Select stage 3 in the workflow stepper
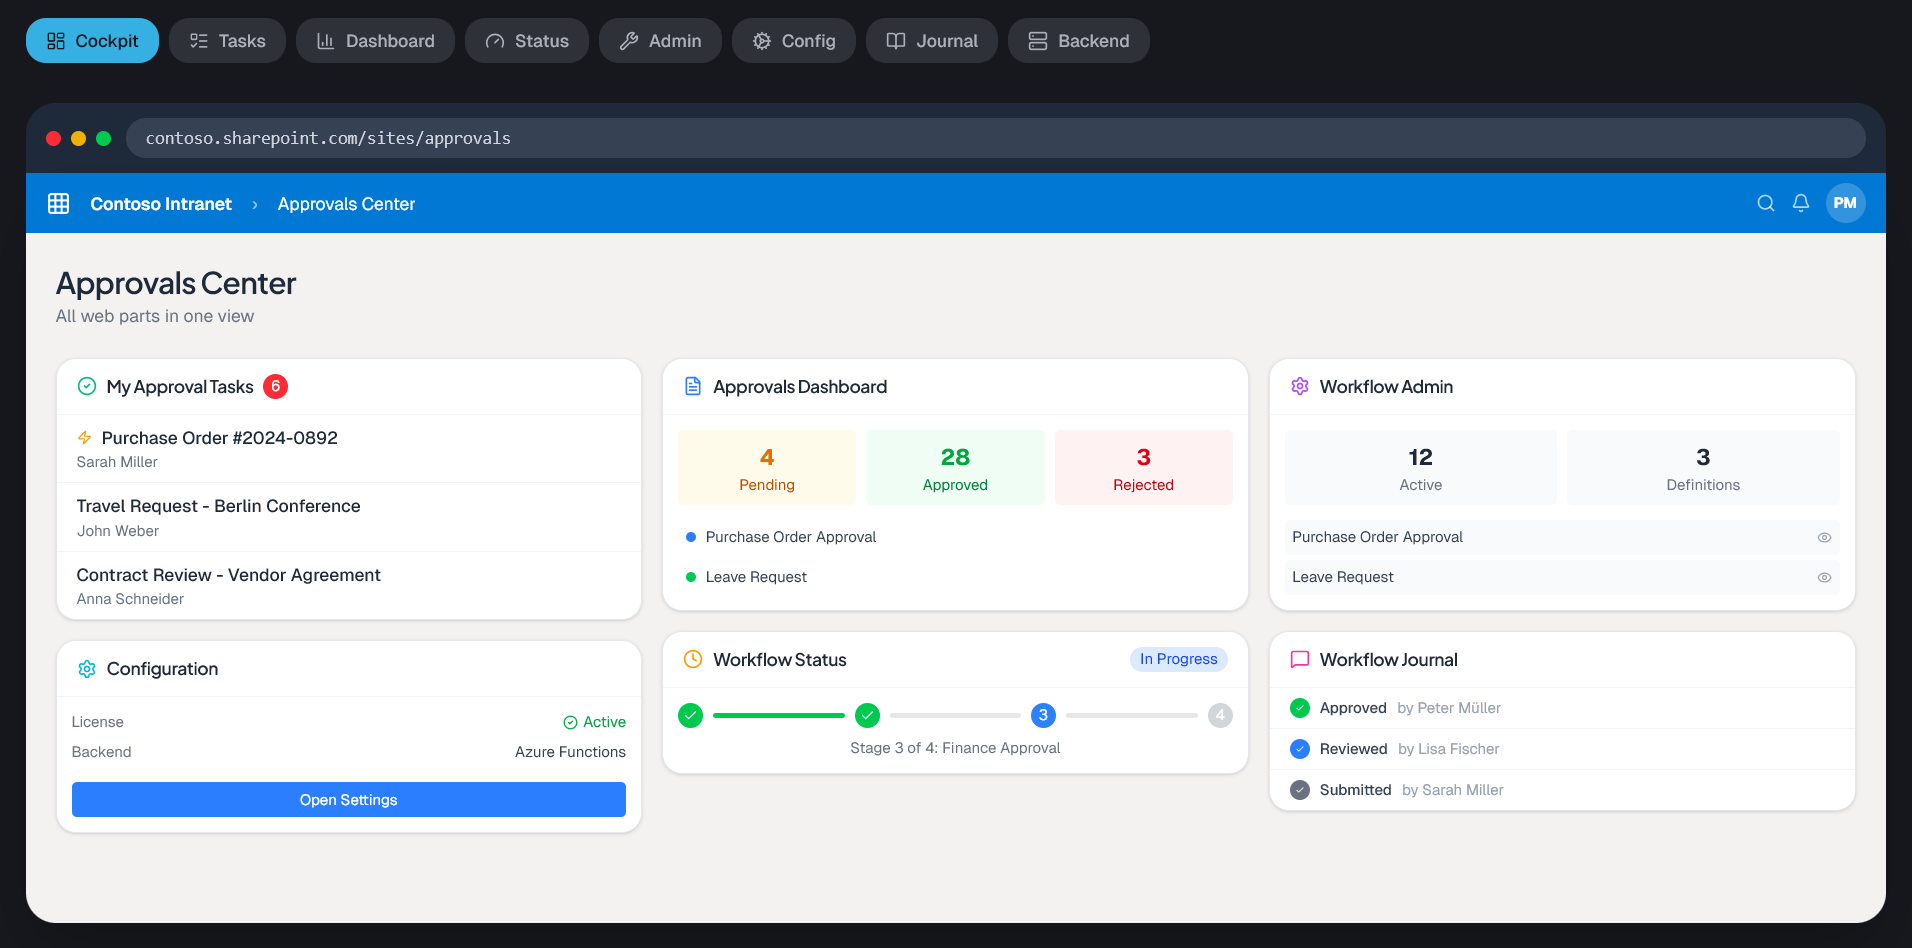This screenshot has height=948, width=1912. point(1043,715)
